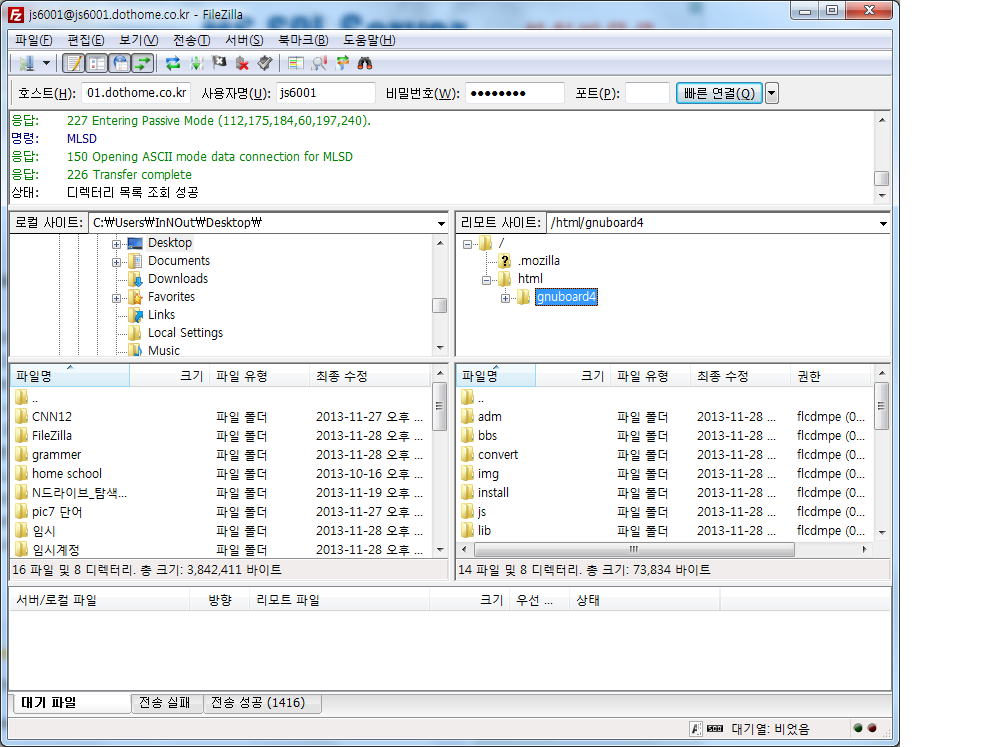Expand the gnuboard4 remote tree node
The image size is (1008, 747).
coord(505,297)
